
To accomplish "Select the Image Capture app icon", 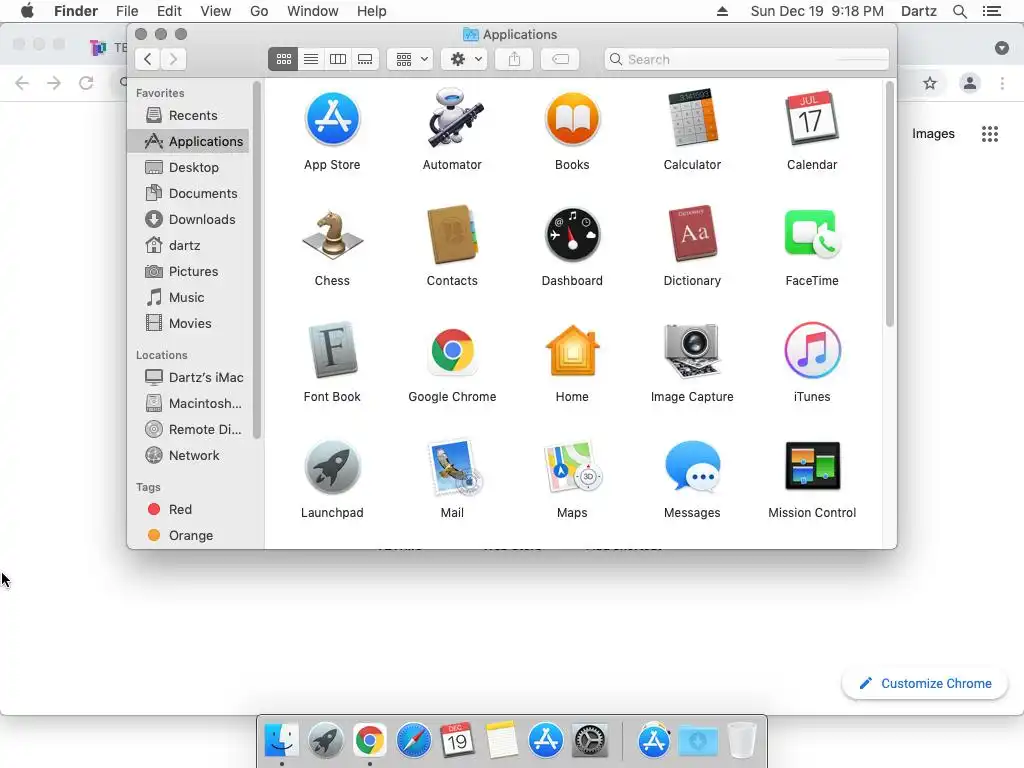I will tap(692, 351).
